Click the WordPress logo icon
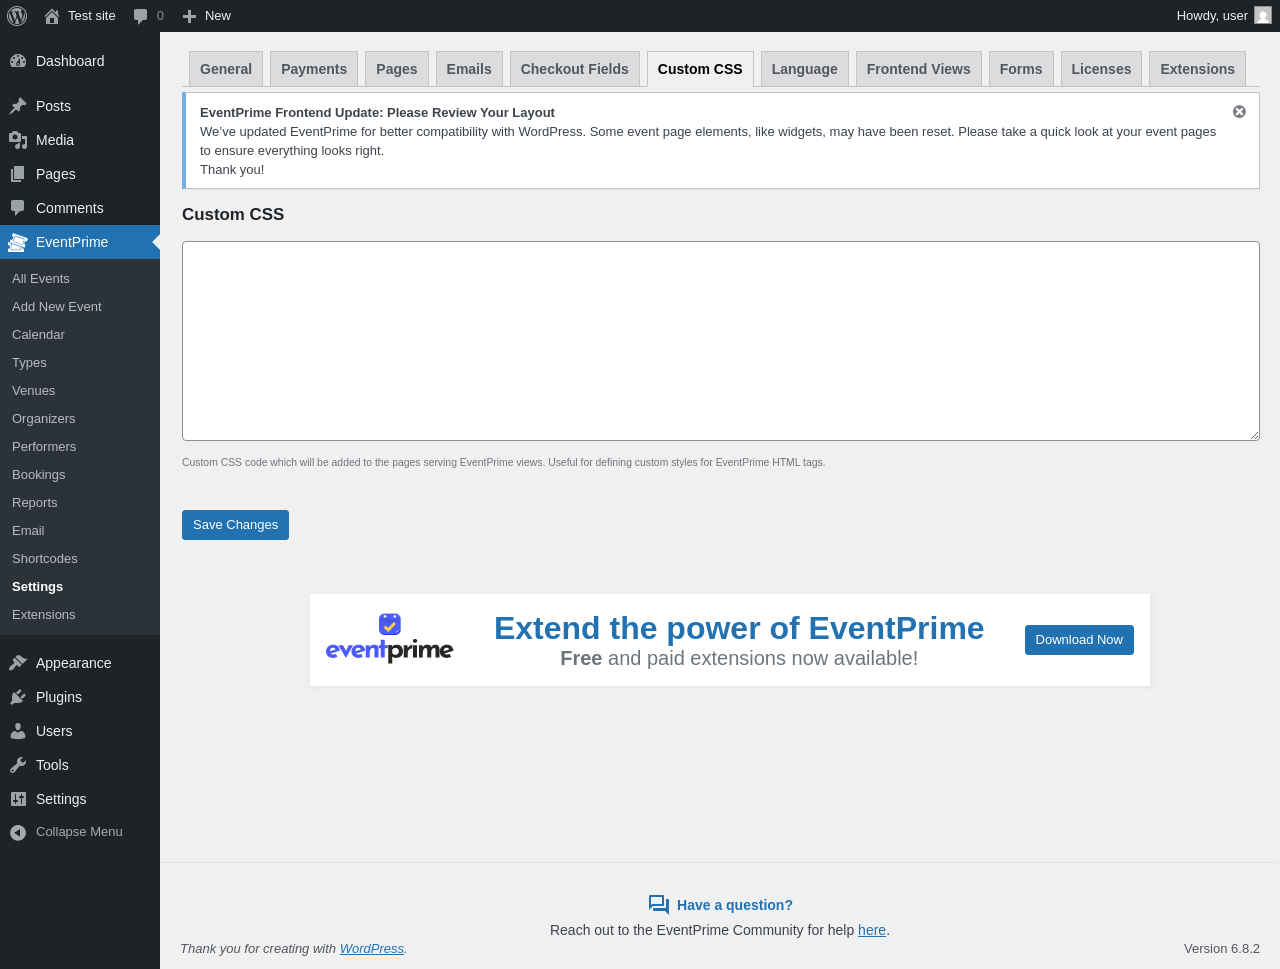 coord(17,16)
